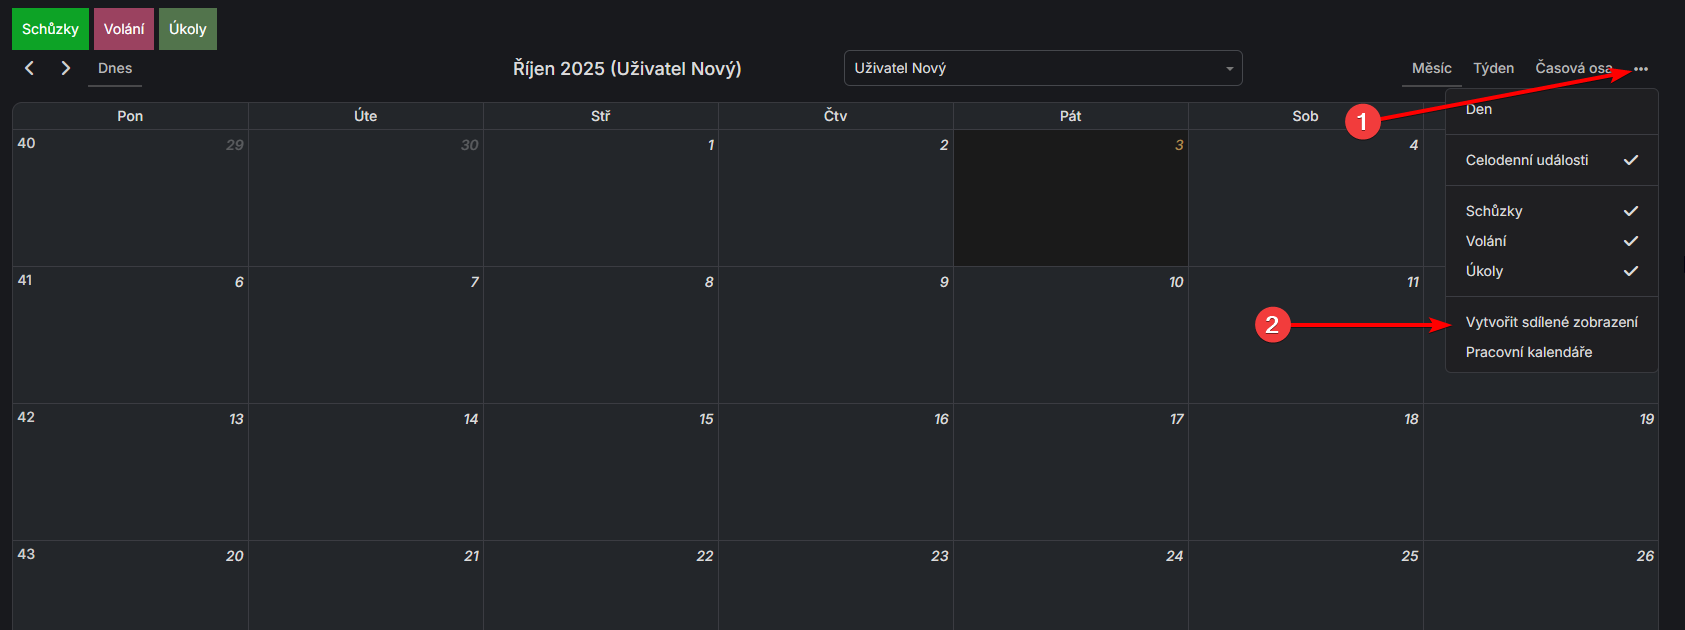Toggle Úkoly visibility in menu
The width and height of the screenshot is (1685, 630).
[x=1551, y=271]
